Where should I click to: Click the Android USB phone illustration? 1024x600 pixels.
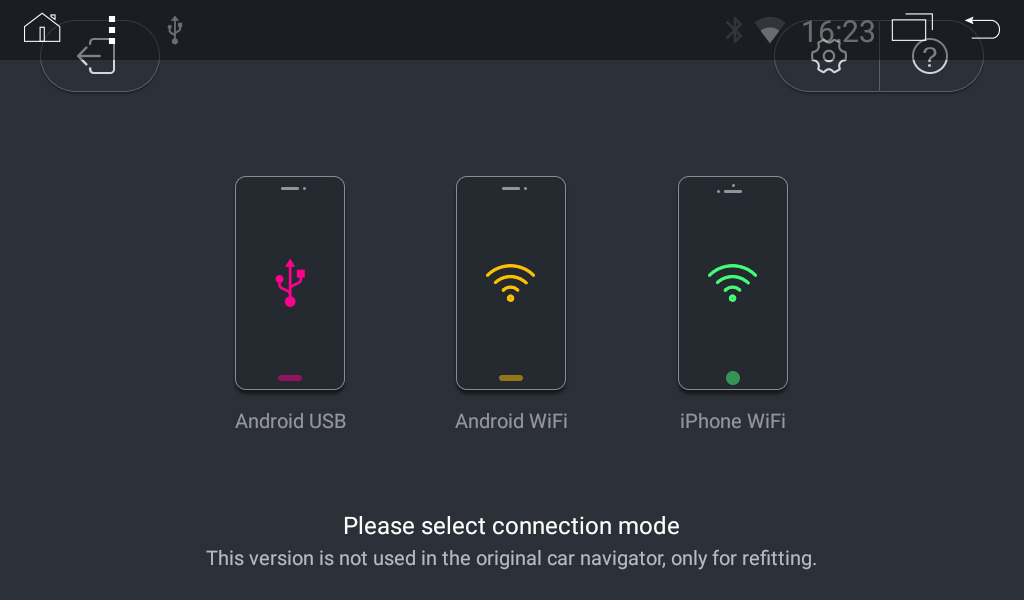290,282
